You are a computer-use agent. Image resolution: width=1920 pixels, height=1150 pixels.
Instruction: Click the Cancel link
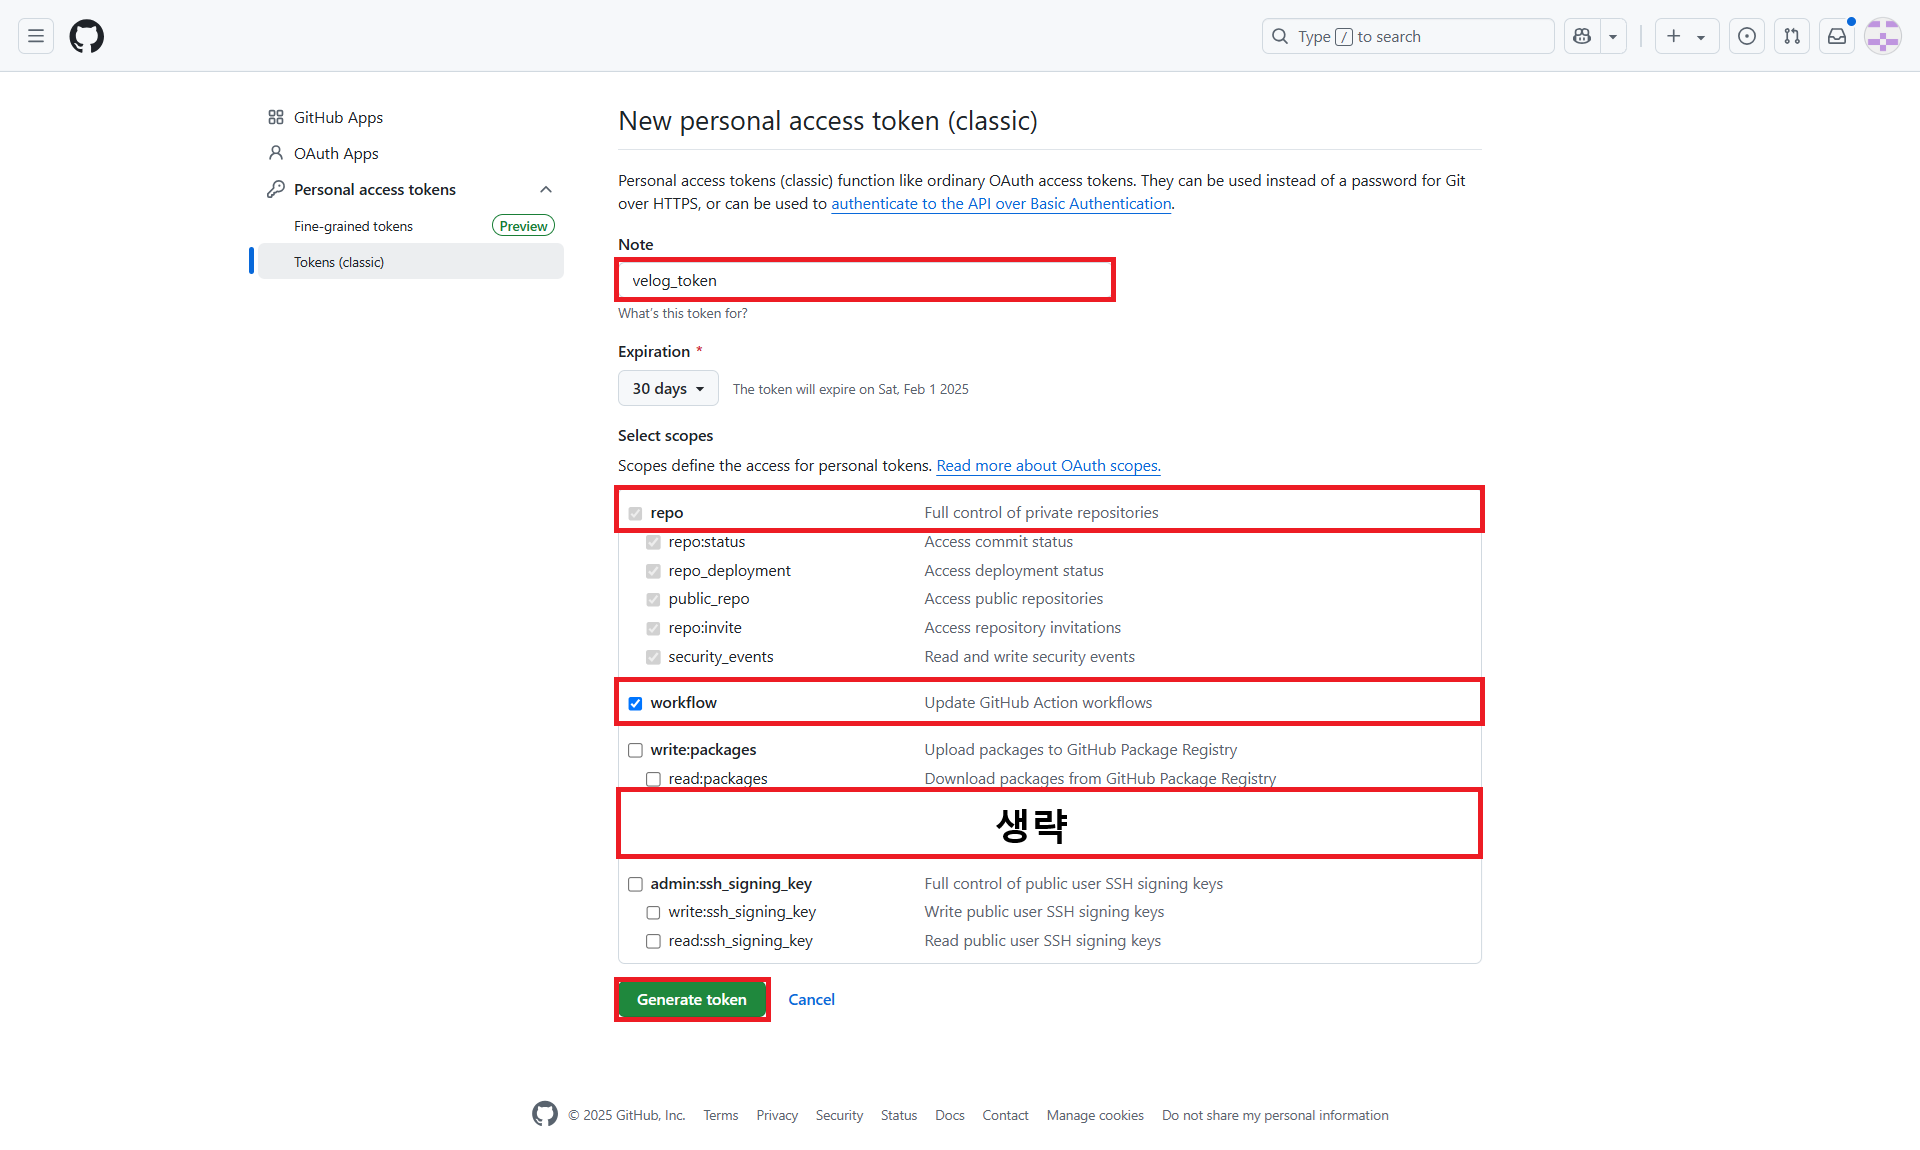click(811, 999)
